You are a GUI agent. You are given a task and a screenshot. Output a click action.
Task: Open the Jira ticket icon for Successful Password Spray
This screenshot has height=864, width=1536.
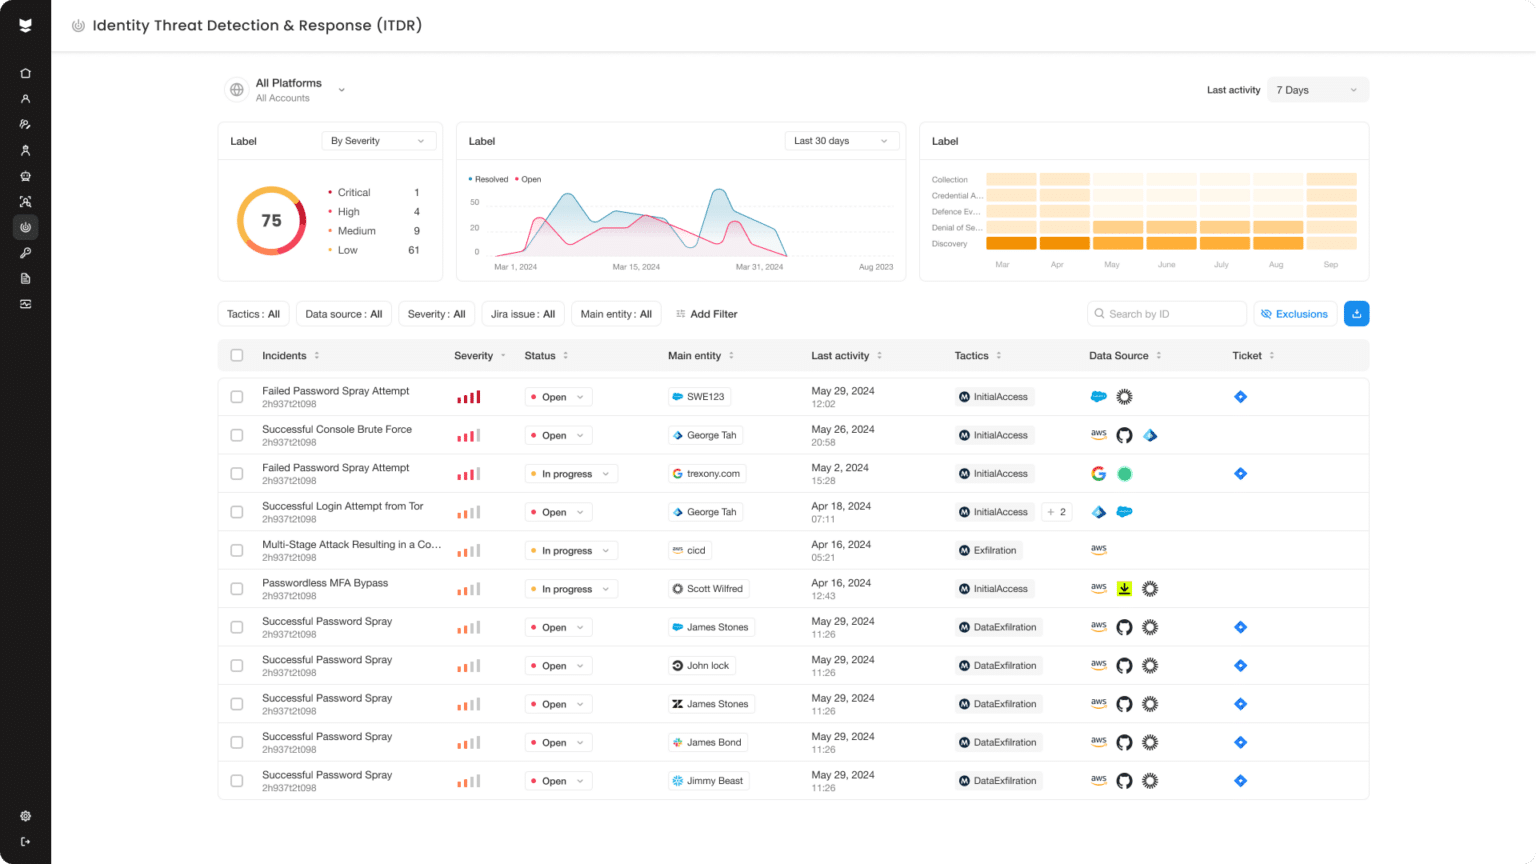coord(1240,627)
